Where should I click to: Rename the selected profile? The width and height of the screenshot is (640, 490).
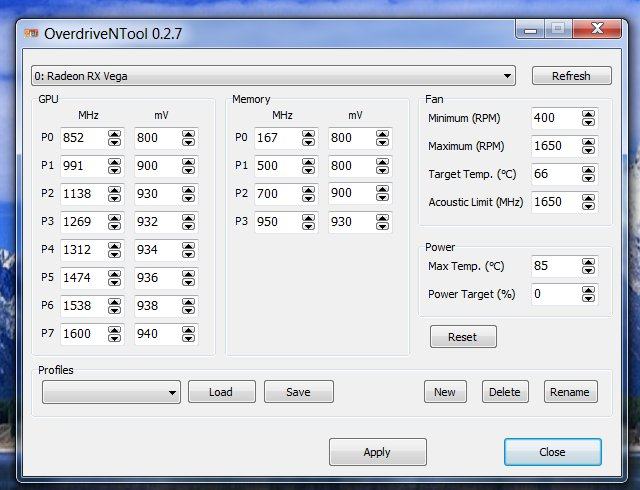pos(570,392)
